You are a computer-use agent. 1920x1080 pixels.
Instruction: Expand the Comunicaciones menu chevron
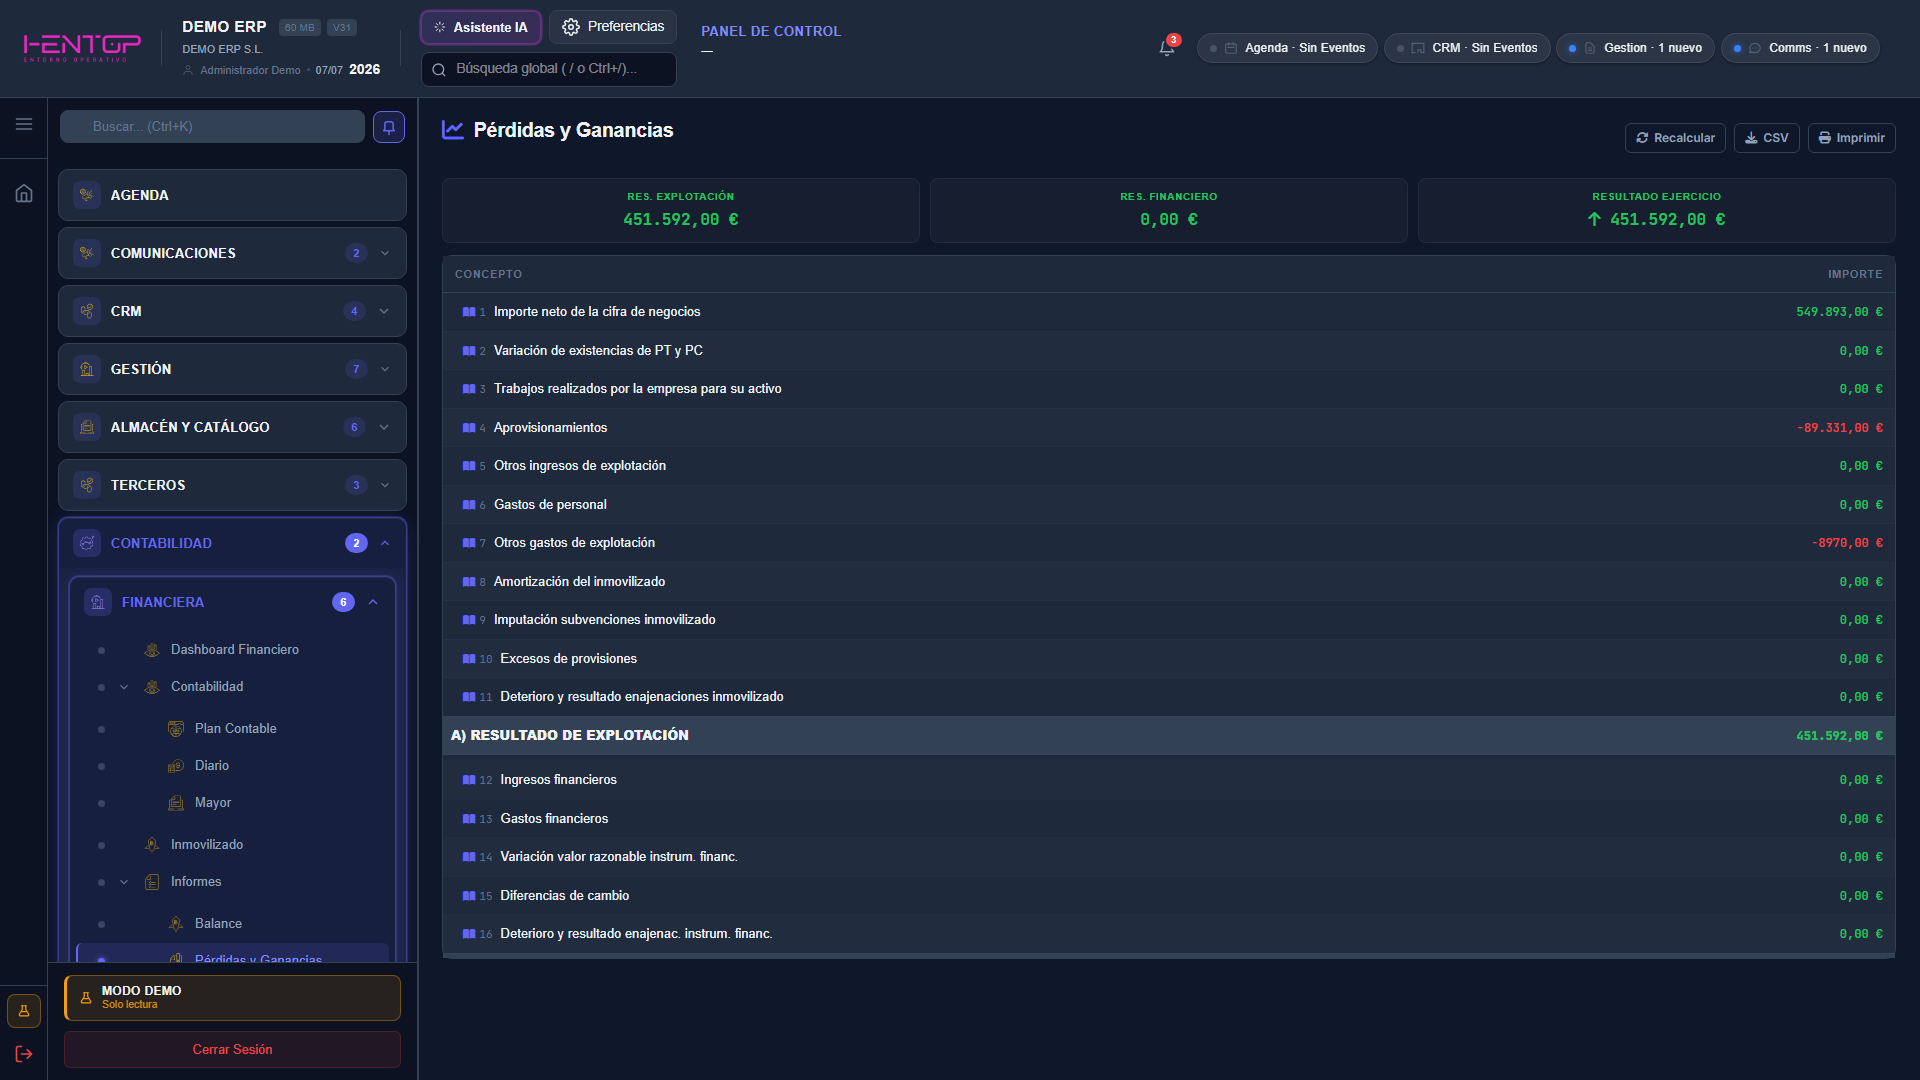coord(385,253)
